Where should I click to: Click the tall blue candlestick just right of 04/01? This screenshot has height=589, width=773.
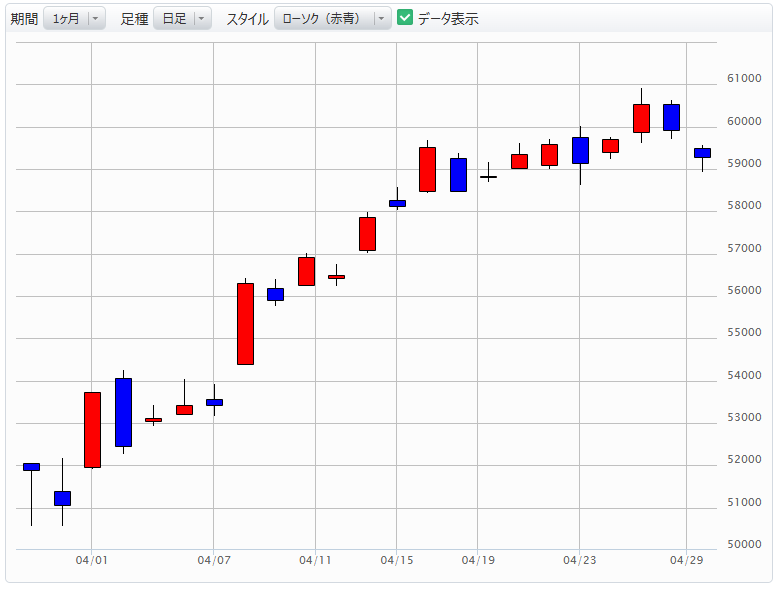coord(123,411)
